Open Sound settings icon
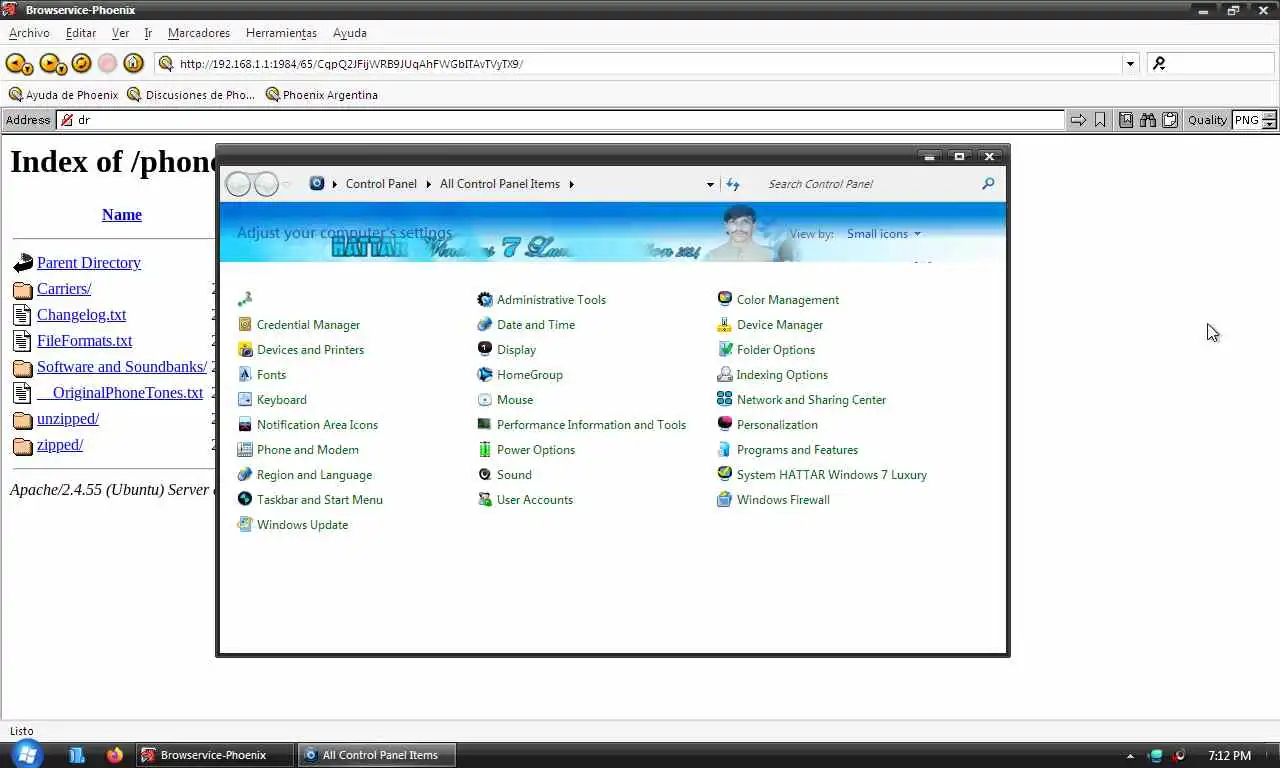Screen dimensions: 1280x768 (x=485, y=475)
